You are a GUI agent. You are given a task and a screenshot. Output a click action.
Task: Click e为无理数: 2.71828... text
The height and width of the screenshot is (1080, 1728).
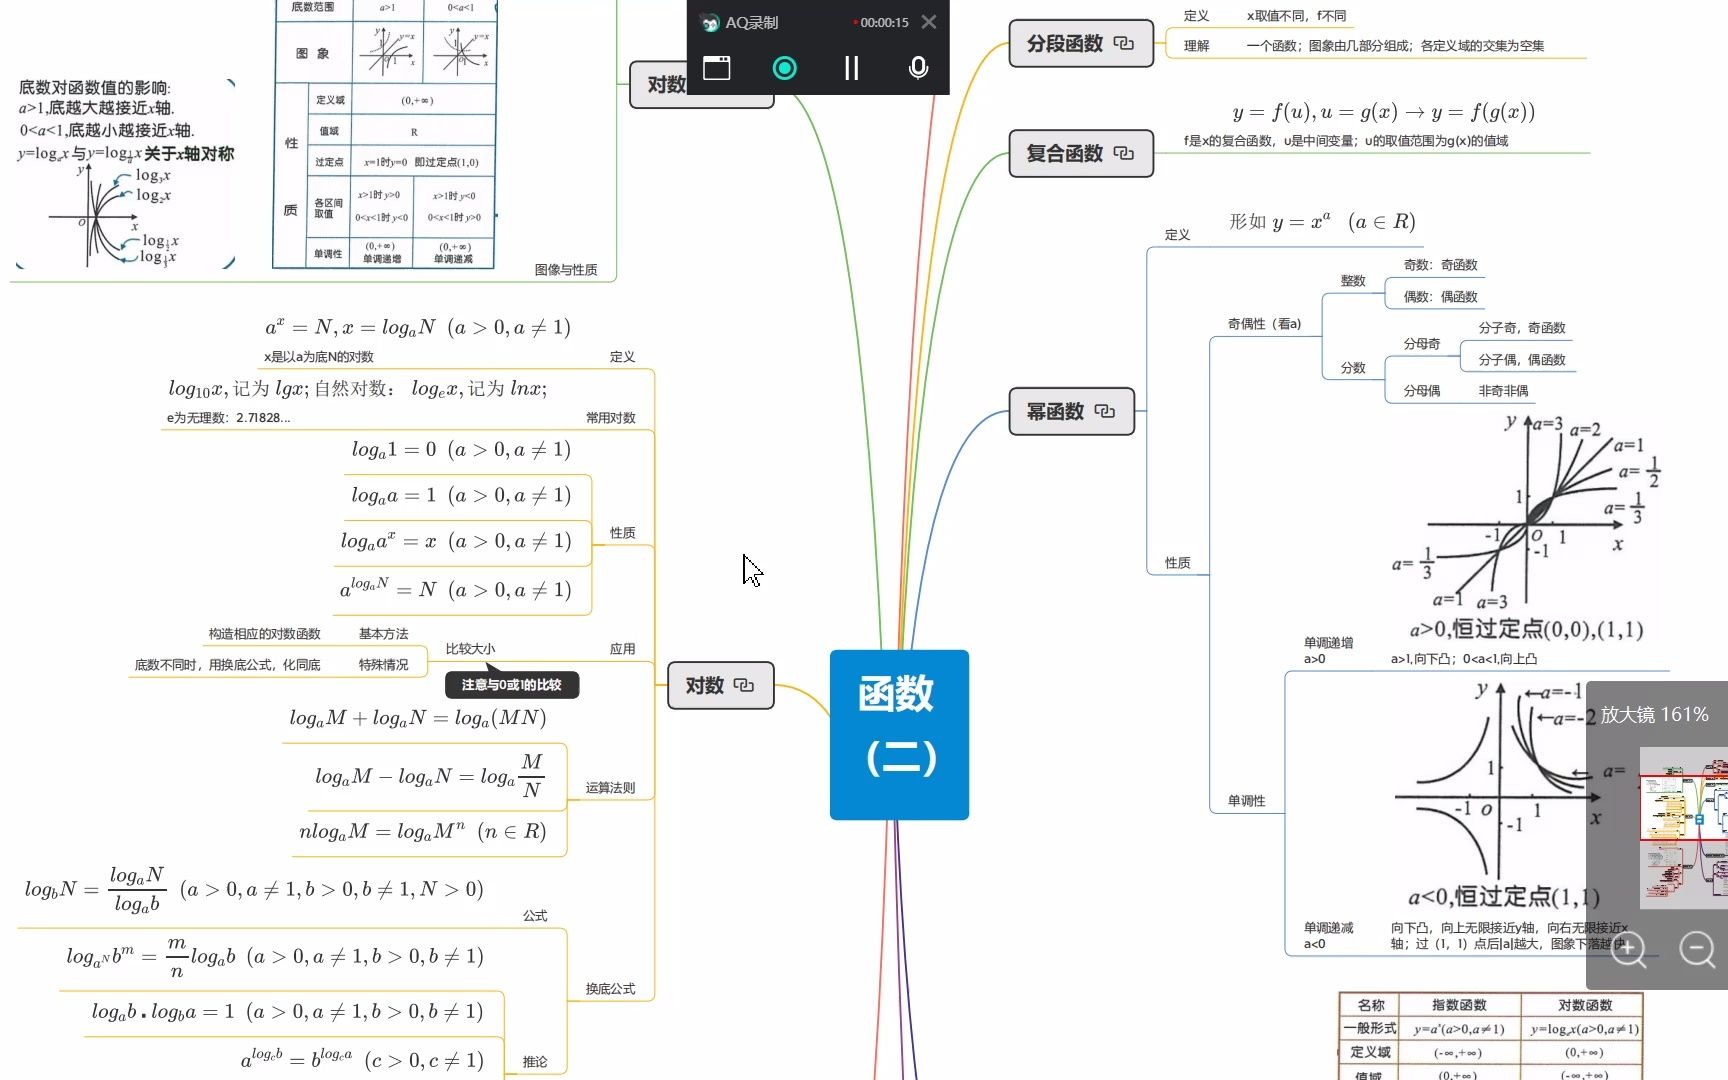click(x=228, y=418)
